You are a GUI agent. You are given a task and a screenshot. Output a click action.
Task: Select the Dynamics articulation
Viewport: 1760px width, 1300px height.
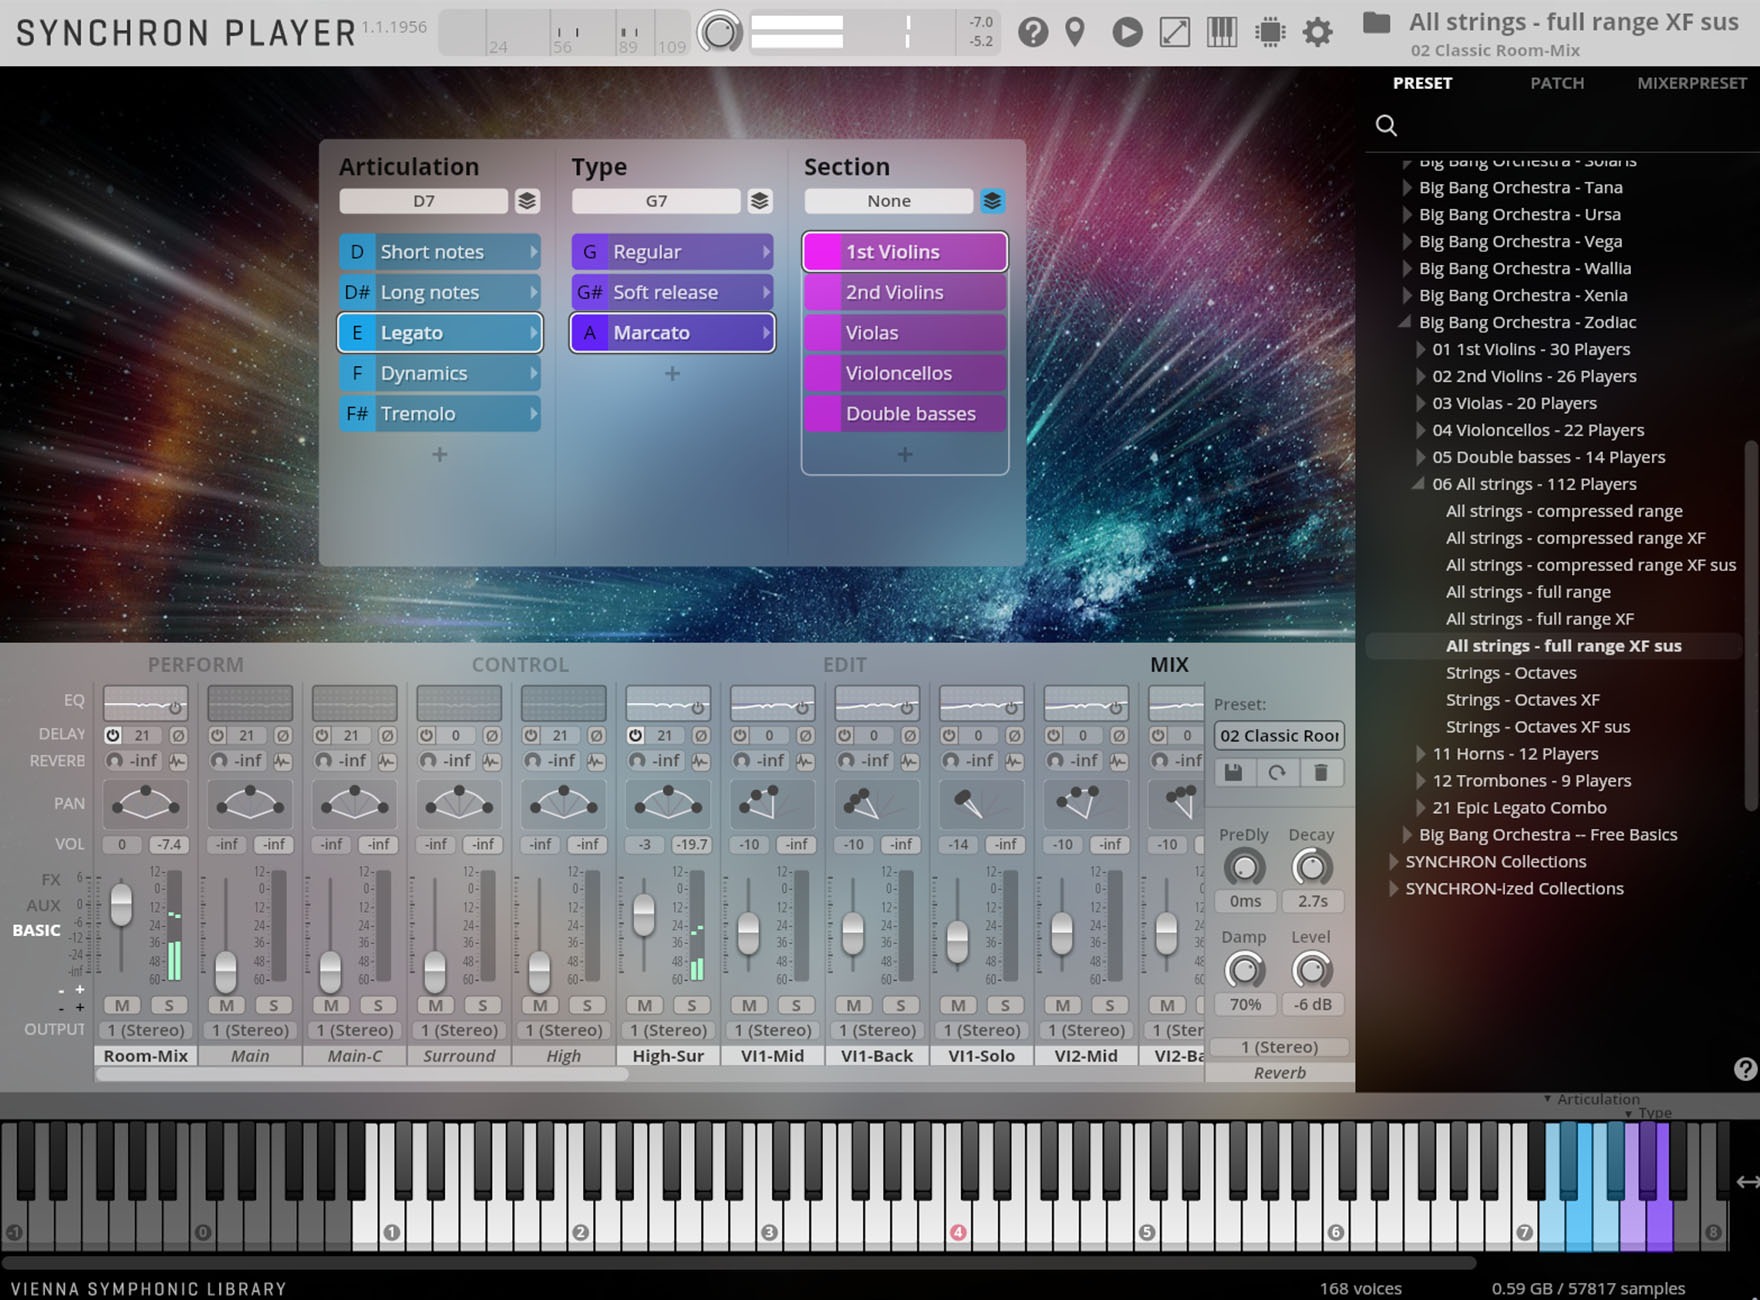tap(440, 373)
